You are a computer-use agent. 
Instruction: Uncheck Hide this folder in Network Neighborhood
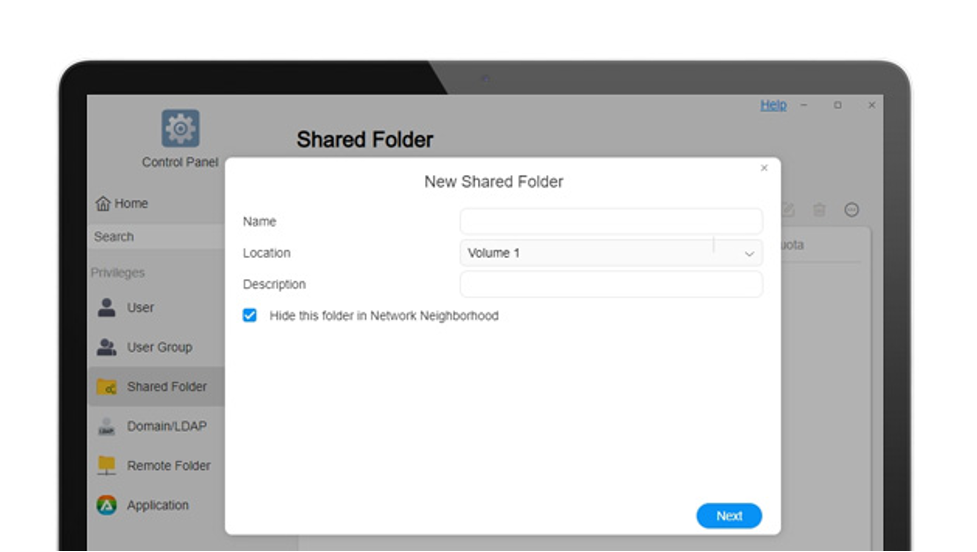(250, 315)
